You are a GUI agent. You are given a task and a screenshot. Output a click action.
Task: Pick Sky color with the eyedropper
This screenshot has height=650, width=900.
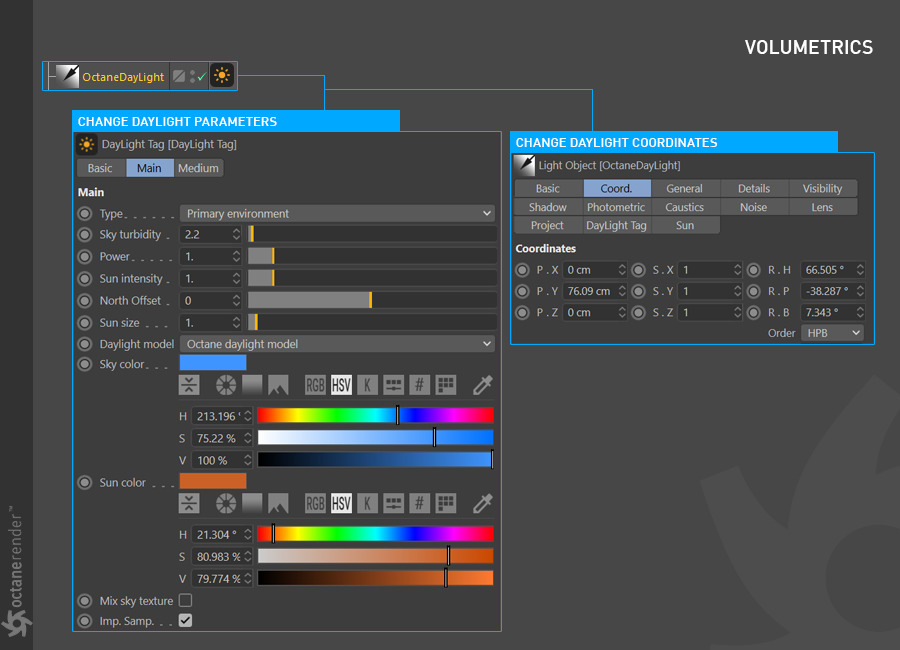pyautogui.click(x=482, y=385)
